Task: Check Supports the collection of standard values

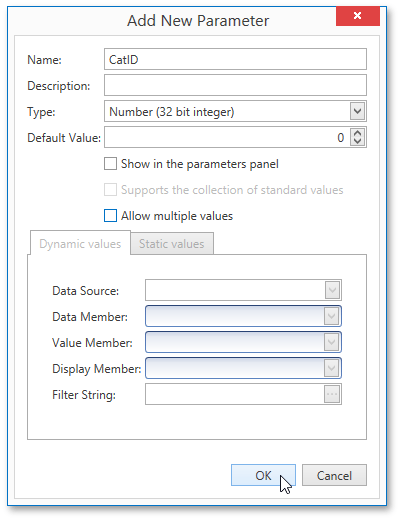Action: [x=110, y=190]
